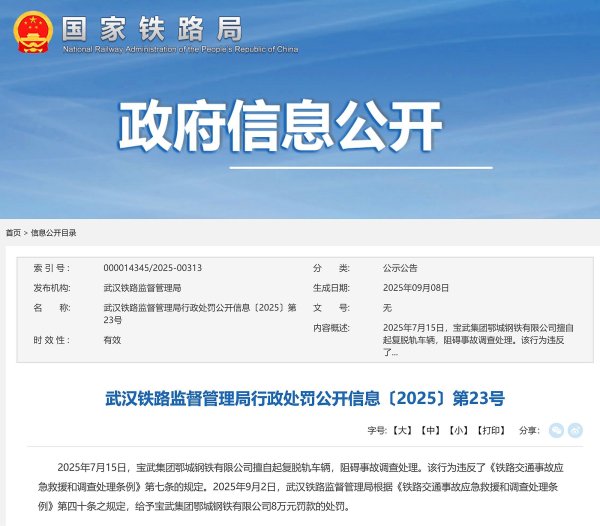
Task: Click category value 公示公告
Action: [x=400, y=268]
